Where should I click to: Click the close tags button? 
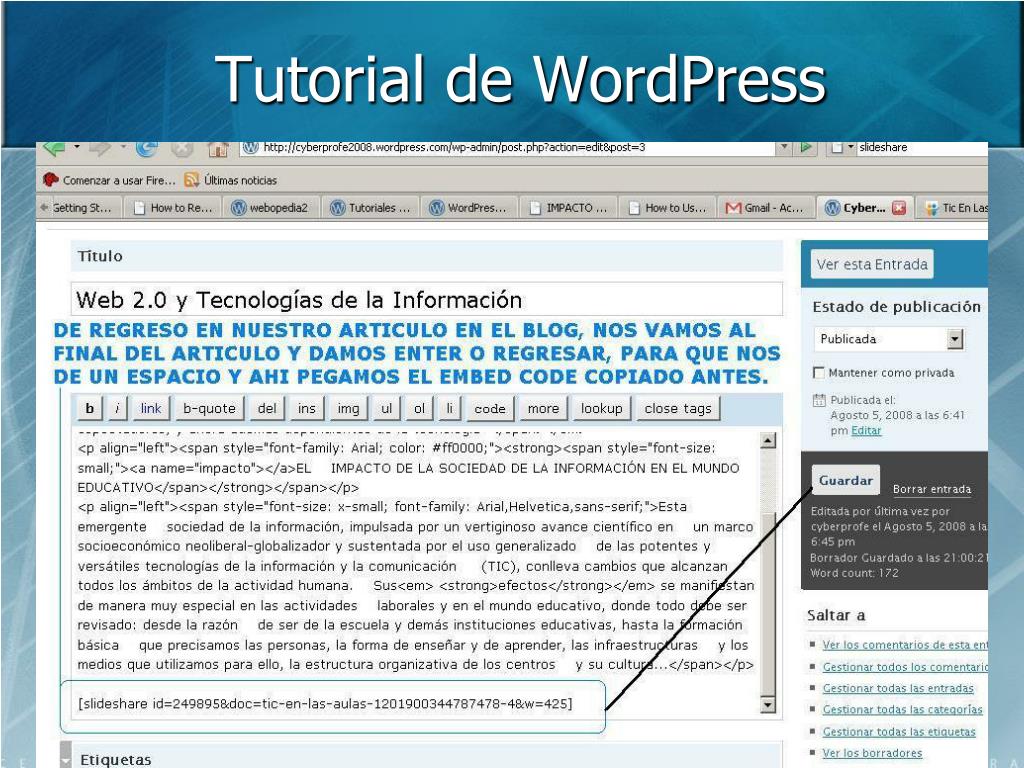678,408
